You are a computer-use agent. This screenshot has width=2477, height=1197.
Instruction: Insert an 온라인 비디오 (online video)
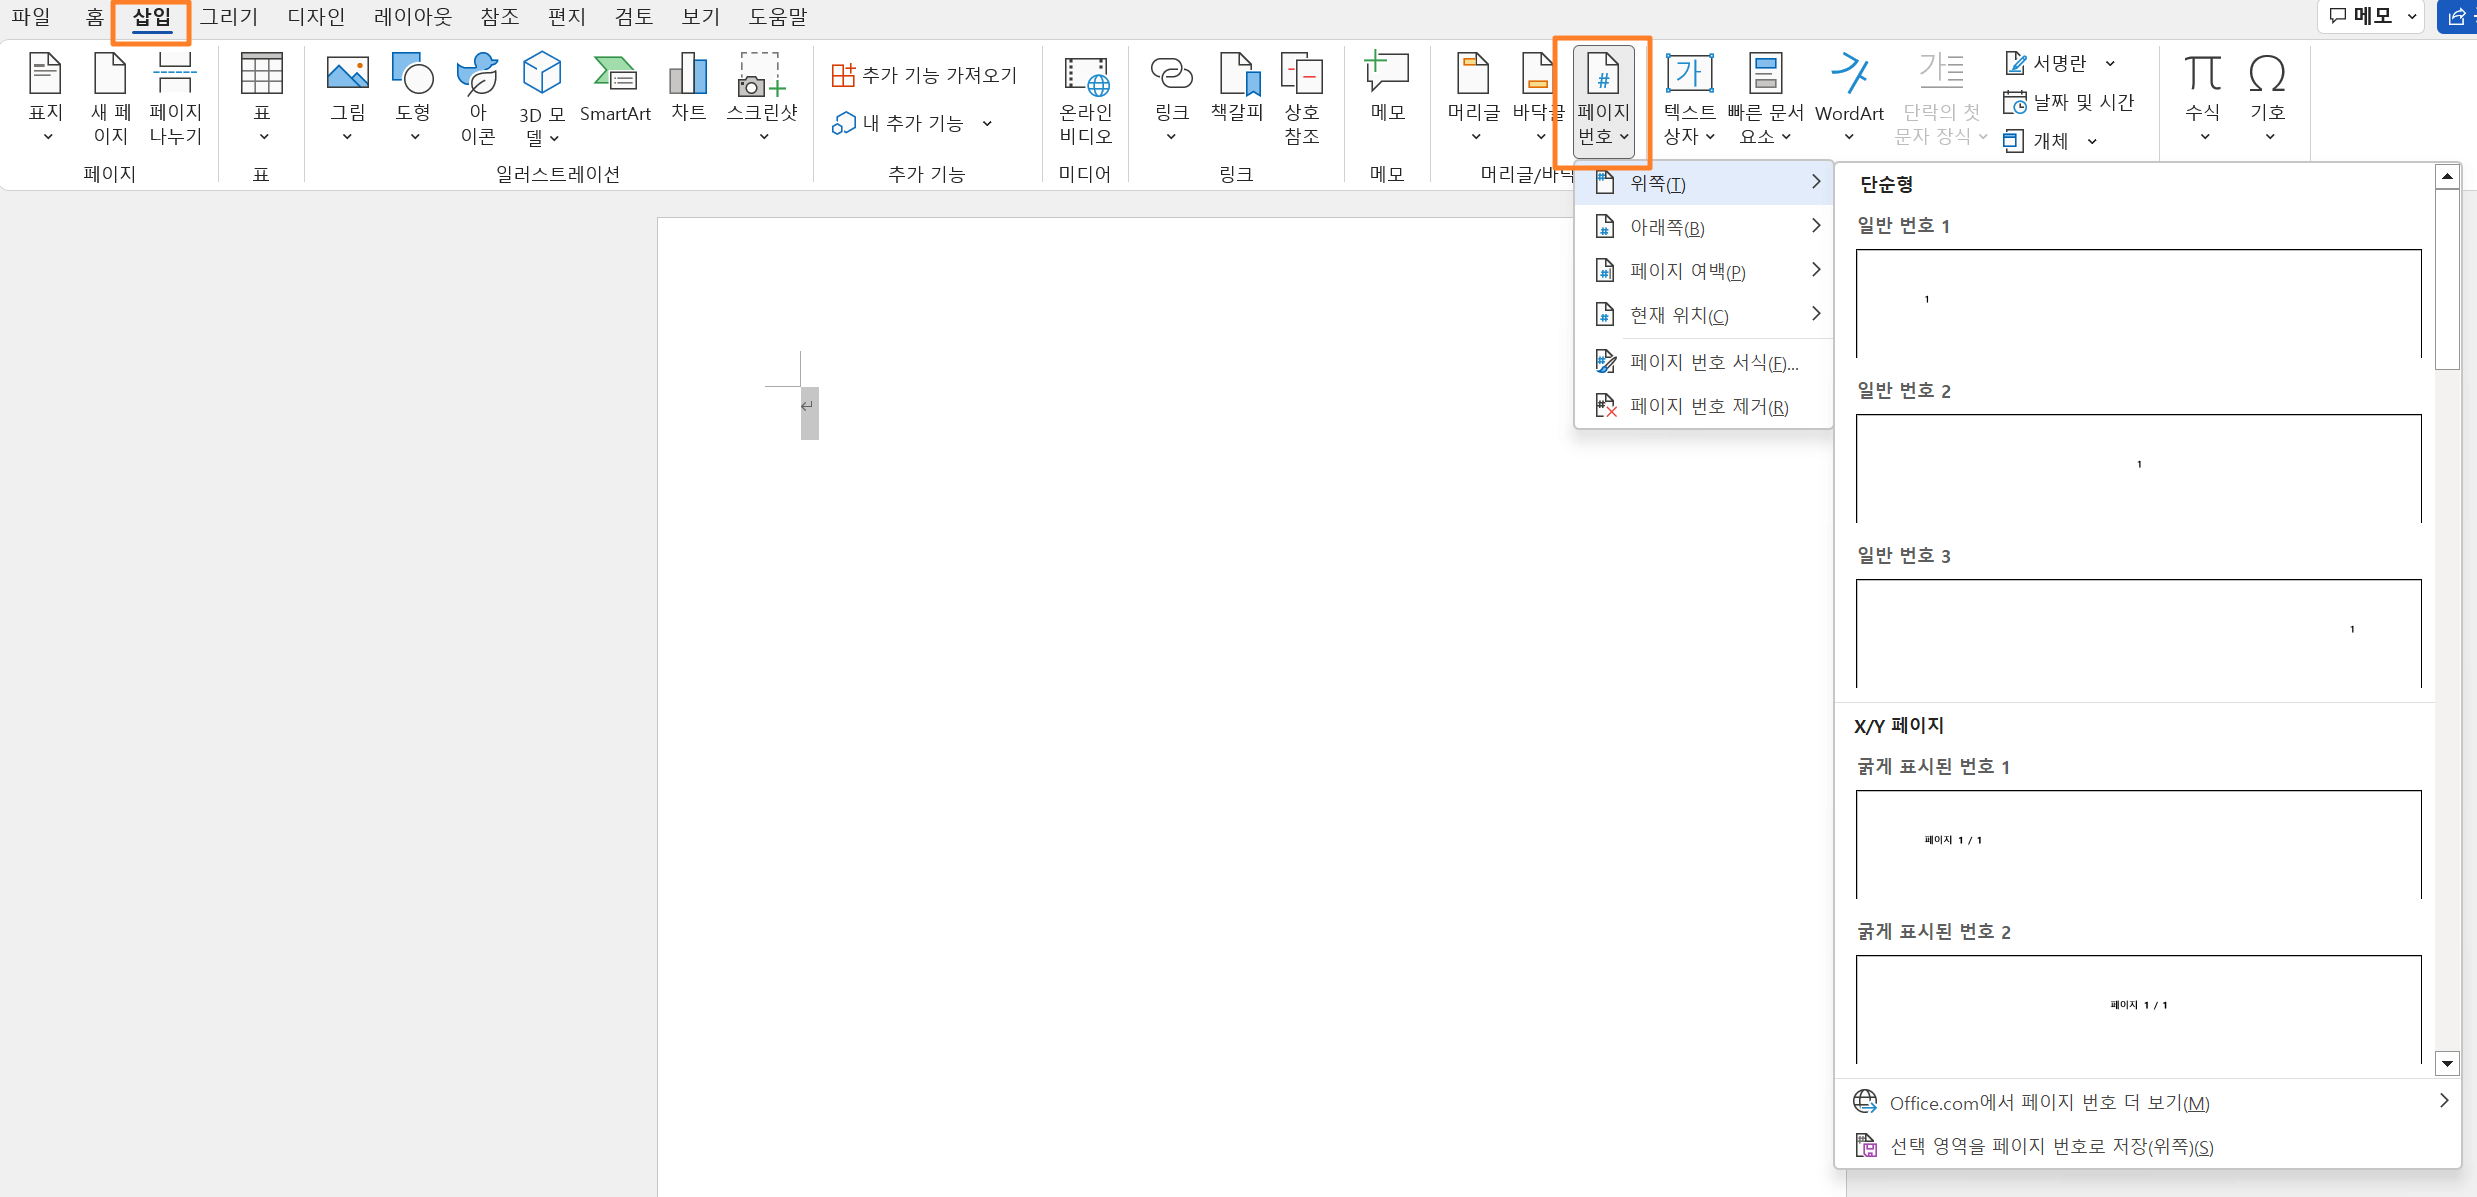[x=1084, y=97]
